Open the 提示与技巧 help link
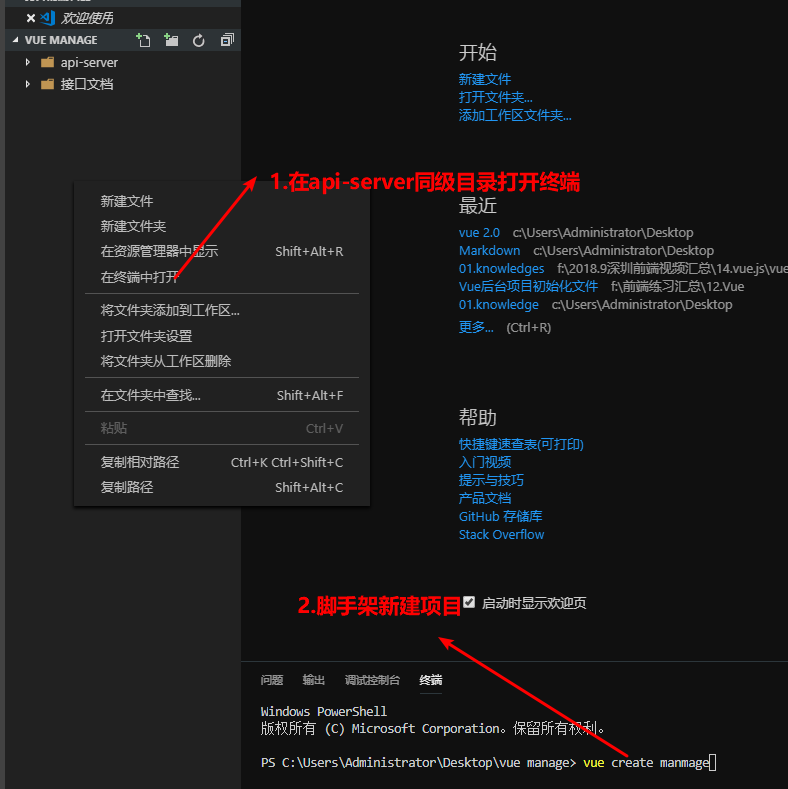 tap(491, 481)
